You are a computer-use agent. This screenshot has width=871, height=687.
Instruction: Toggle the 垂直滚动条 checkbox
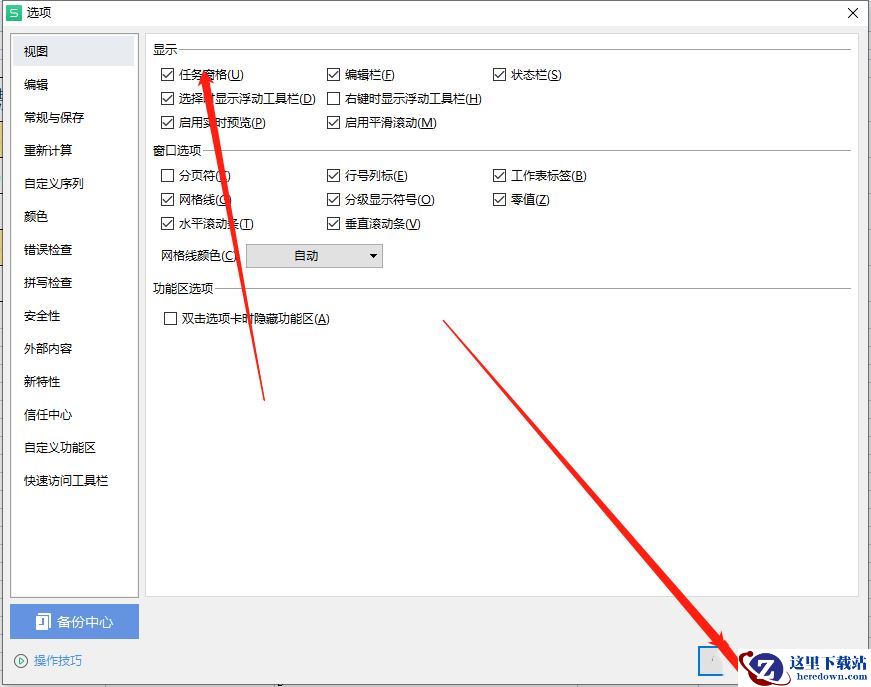click(x=333, y=224)
